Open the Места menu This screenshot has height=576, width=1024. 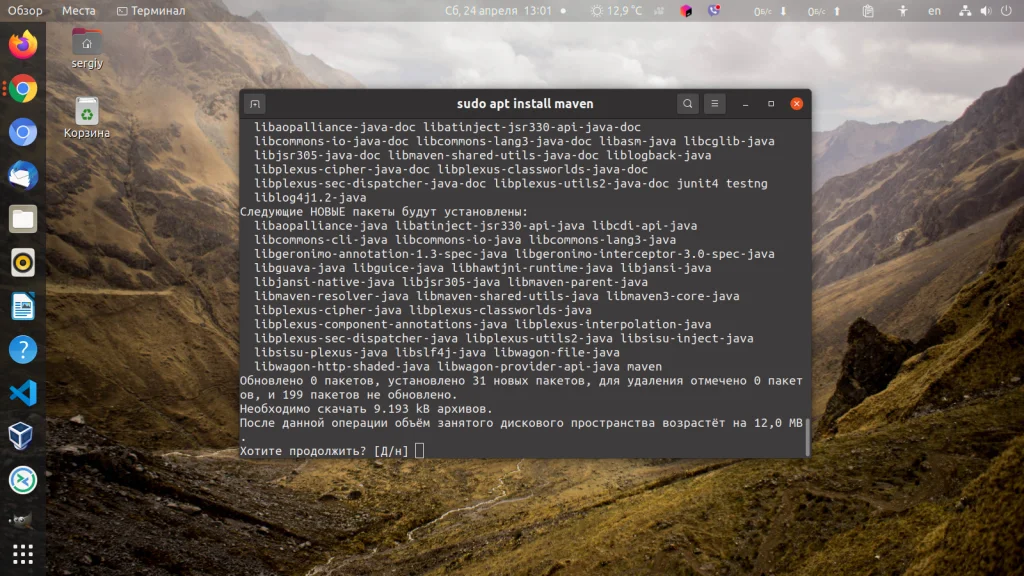pos(79,10)
